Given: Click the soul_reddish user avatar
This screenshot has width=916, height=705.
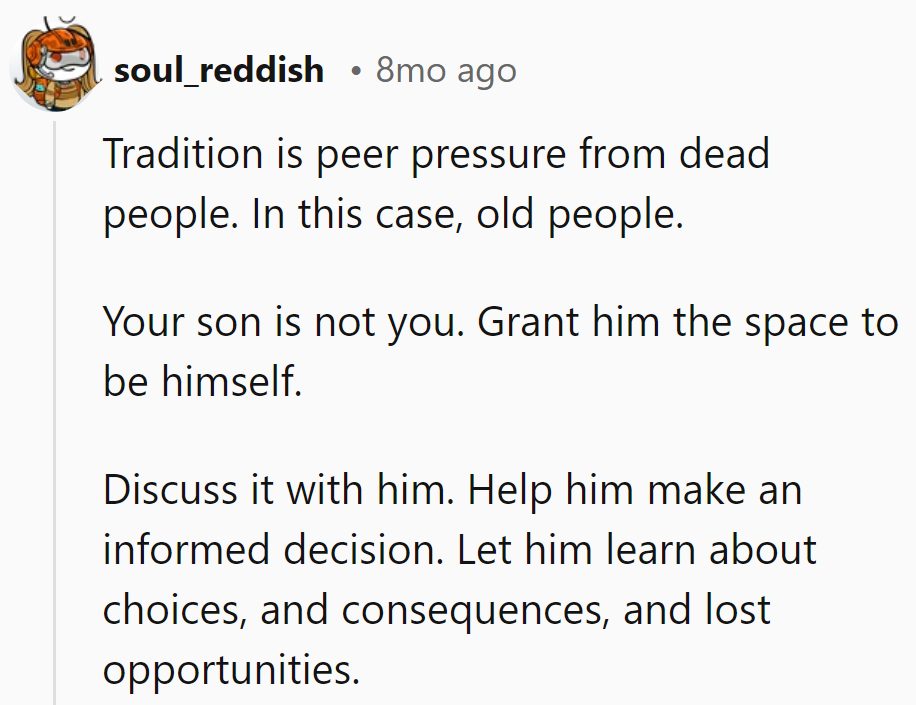Looking at the screenshot, I should tap(53, 68).
